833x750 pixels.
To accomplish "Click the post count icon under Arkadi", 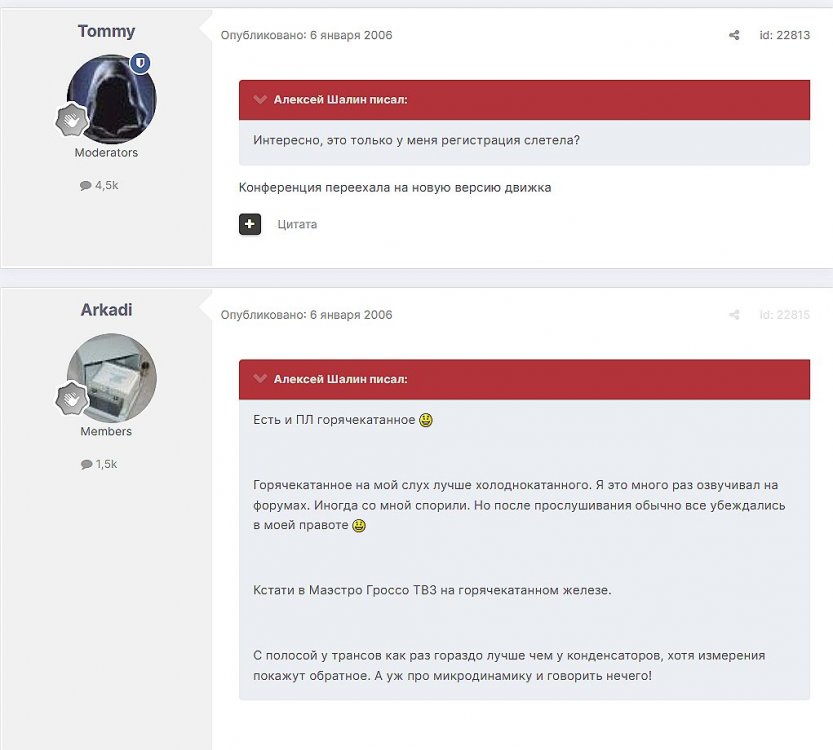I will click(86, 465).
